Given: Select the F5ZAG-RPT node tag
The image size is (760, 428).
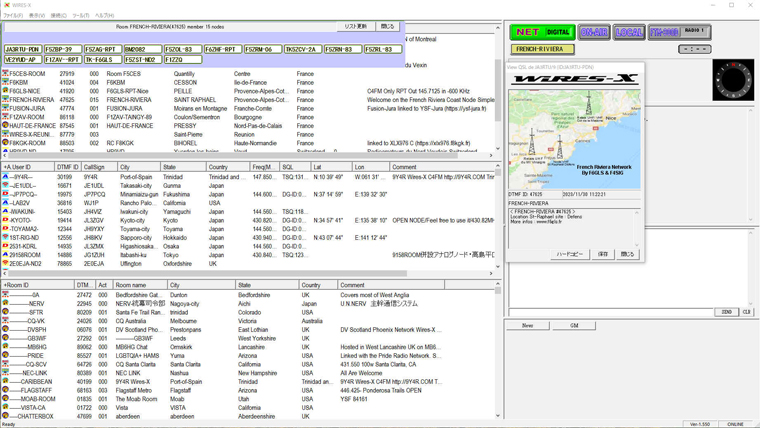Looking at the screenshot, I should point(103,49).
